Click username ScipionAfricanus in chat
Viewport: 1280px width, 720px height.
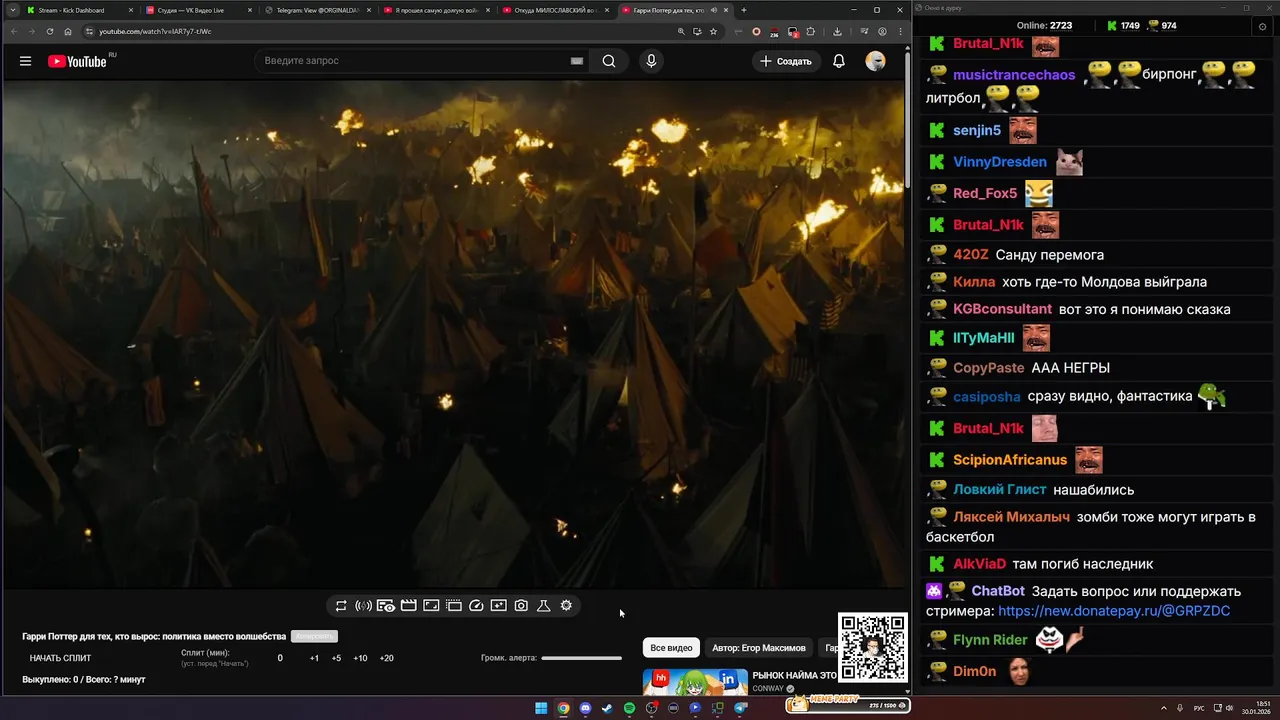[1010, 460]
